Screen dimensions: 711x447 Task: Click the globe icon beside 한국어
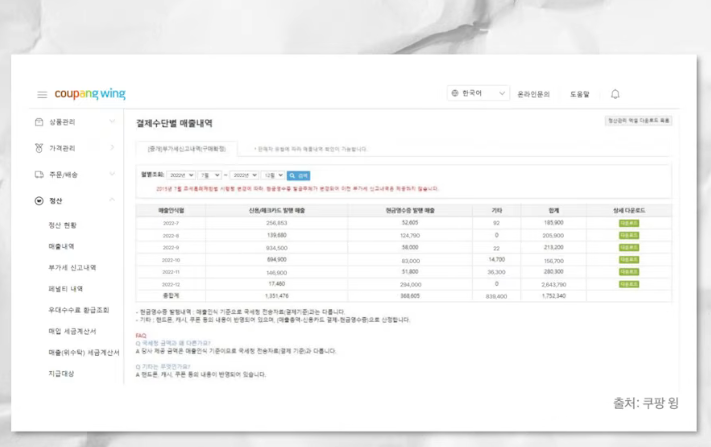[x=455, y=93]
